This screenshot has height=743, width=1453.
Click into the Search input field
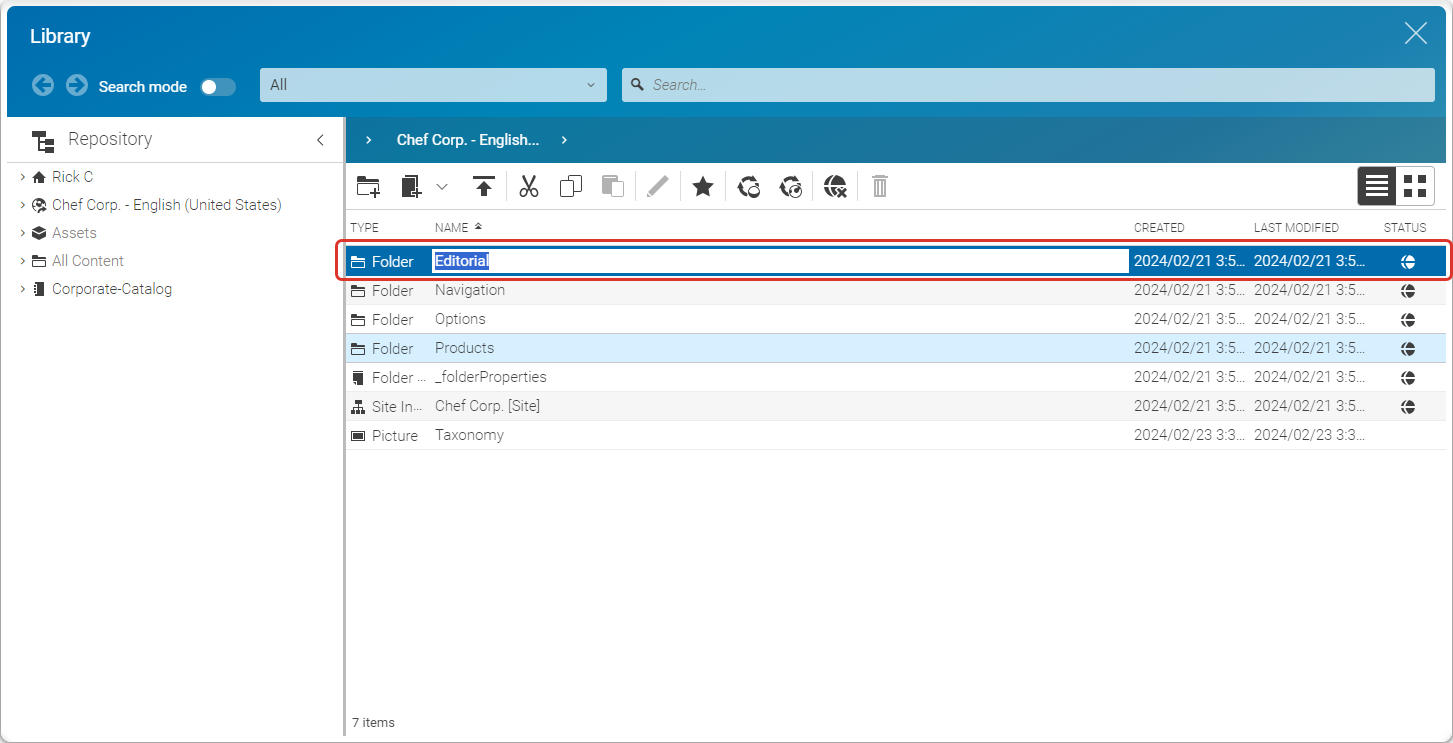tap(1030, 85)
